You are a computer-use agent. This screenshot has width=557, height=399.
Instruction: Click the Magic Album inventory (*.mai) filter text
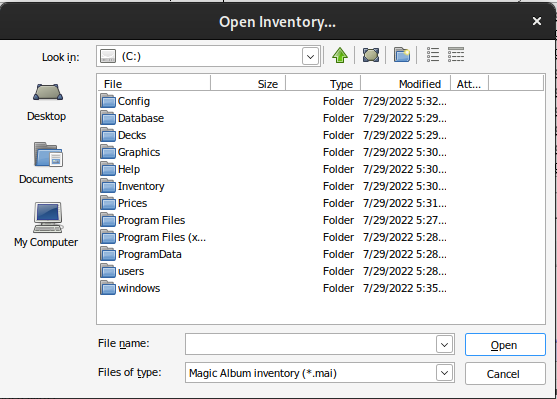[263, 373]
